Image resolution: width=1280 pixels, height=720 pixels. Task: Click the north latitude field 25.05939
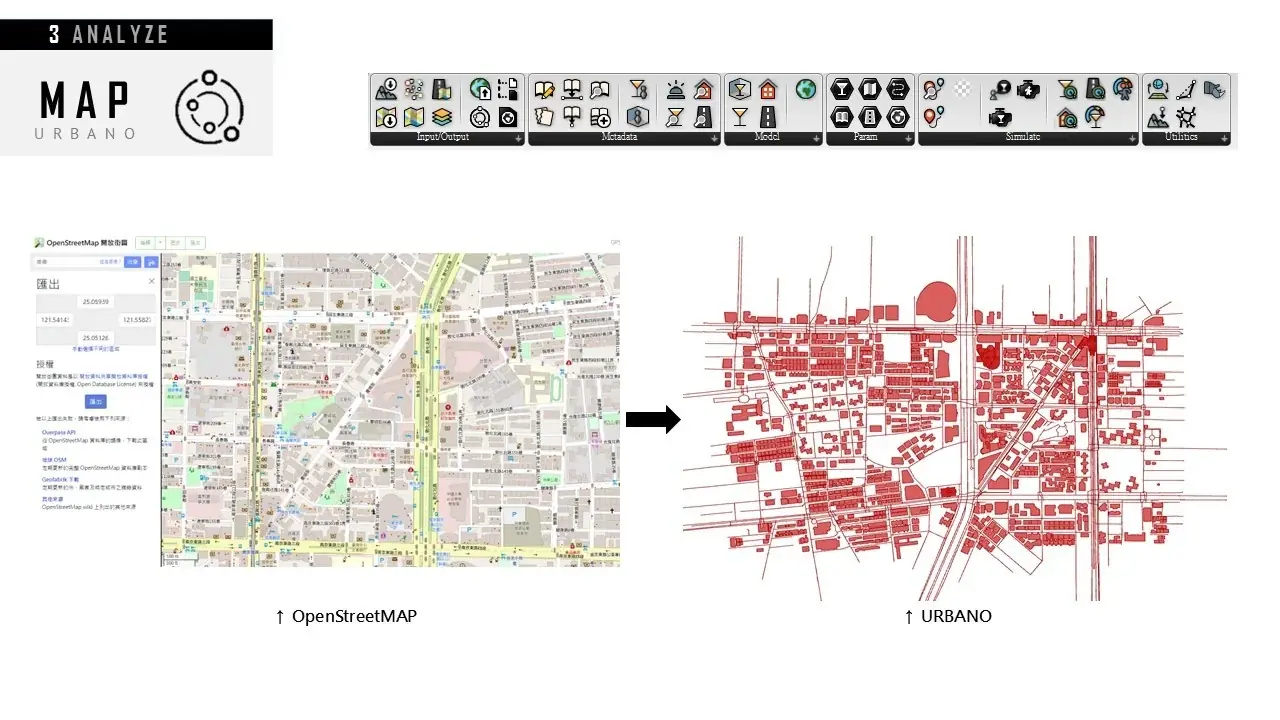tap(96, 302)
